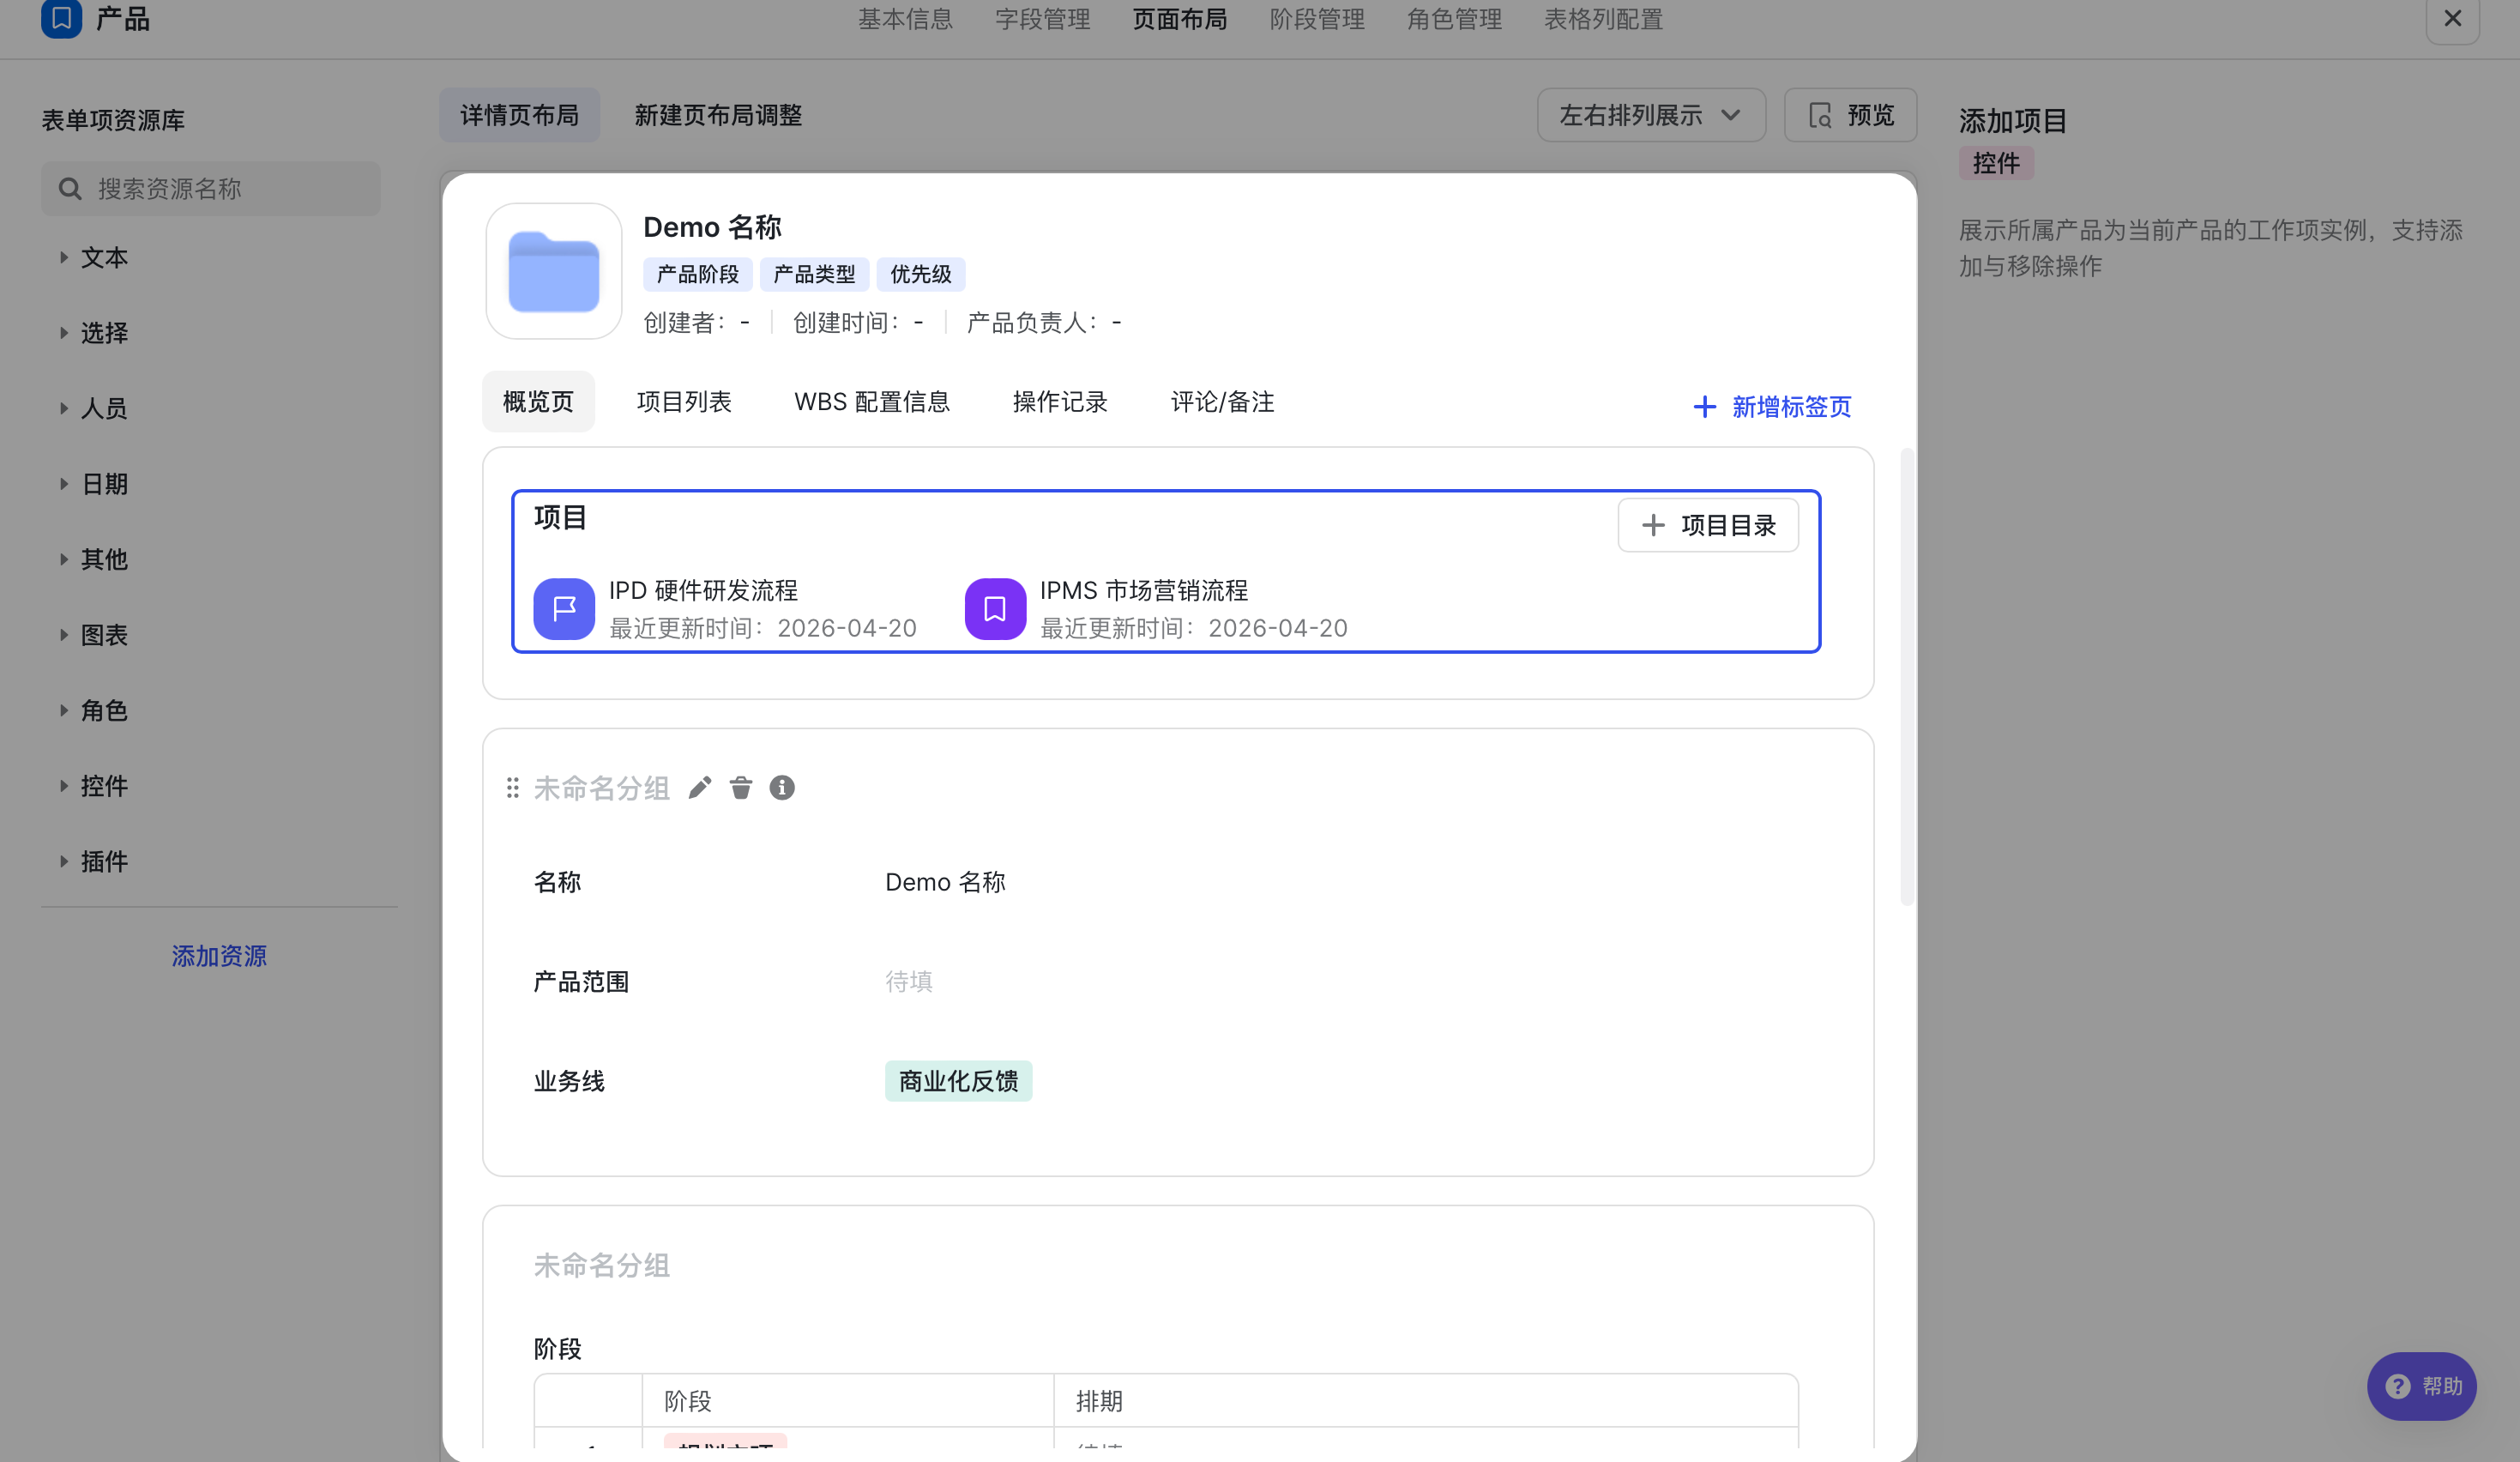Select the 新建页布局调整 layout tab
Screen dimensions: 2520x1462
[x=718, y=115]
